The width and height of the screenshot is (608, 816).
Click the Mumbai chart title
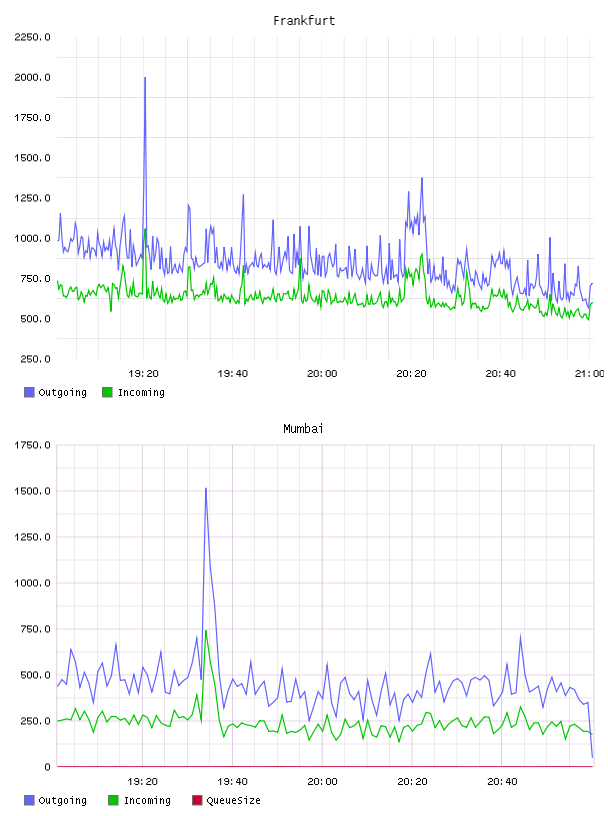pos(303,429)
